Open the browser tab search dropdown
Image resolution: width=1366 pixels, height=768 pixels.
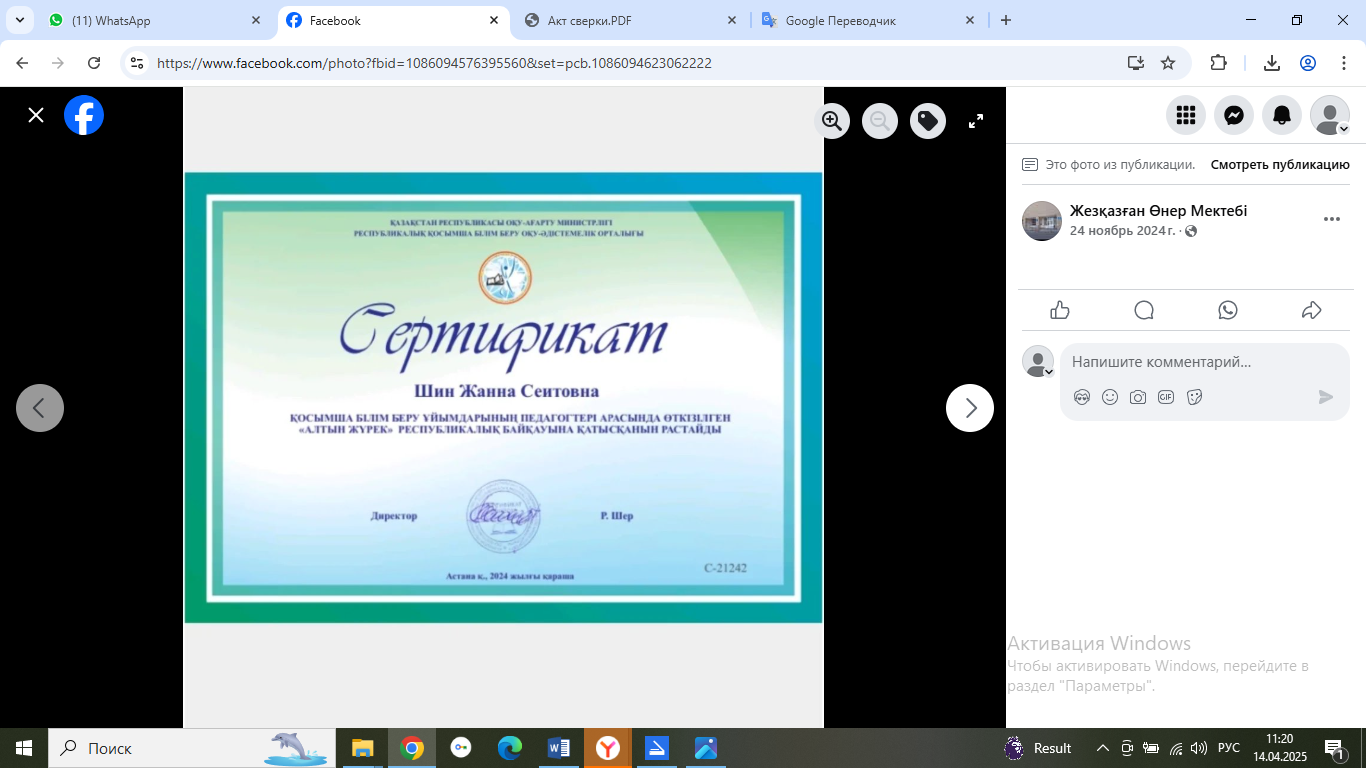[x=19, y=20]
